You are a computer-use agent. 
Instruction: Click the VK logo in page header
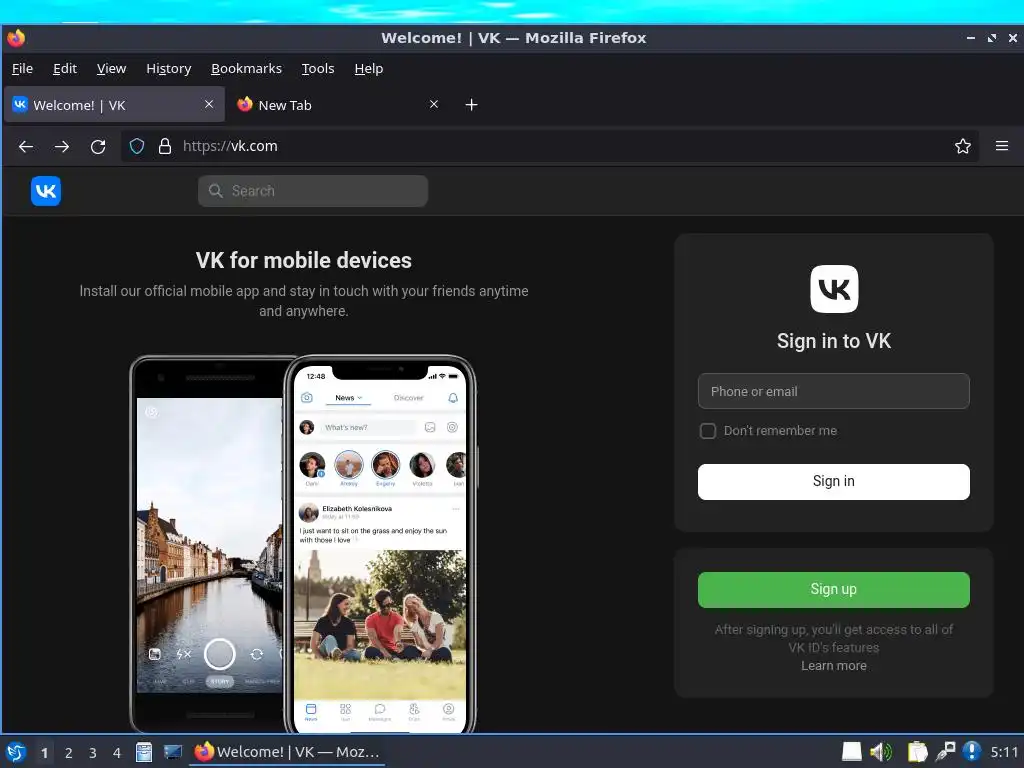tap(46, 191)
